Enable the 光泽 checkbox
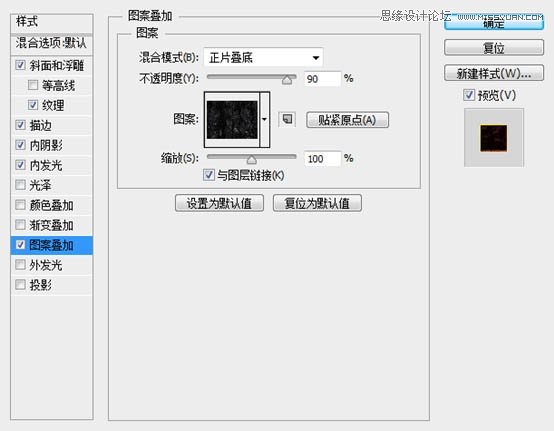This screenshot has height=431, width=554. coord(20,185)
